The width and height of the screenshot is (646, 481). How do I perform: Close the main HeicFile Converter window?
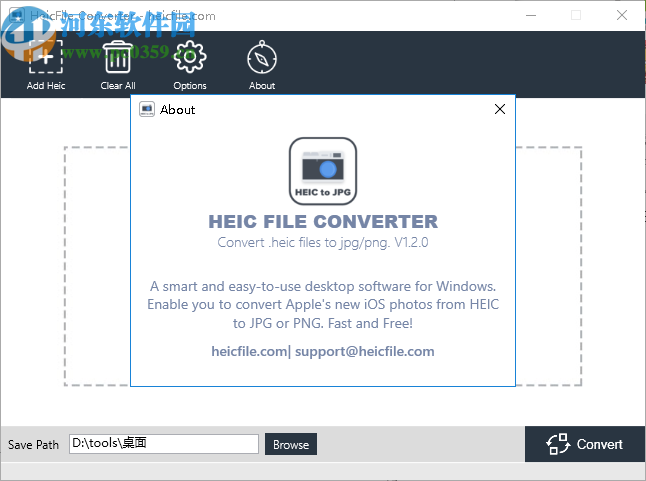(622, 16)
